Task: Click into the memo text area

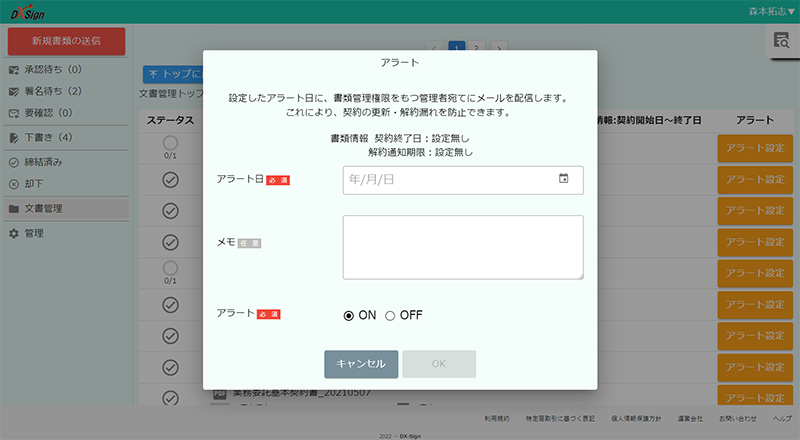Action: tap(463, 248)
